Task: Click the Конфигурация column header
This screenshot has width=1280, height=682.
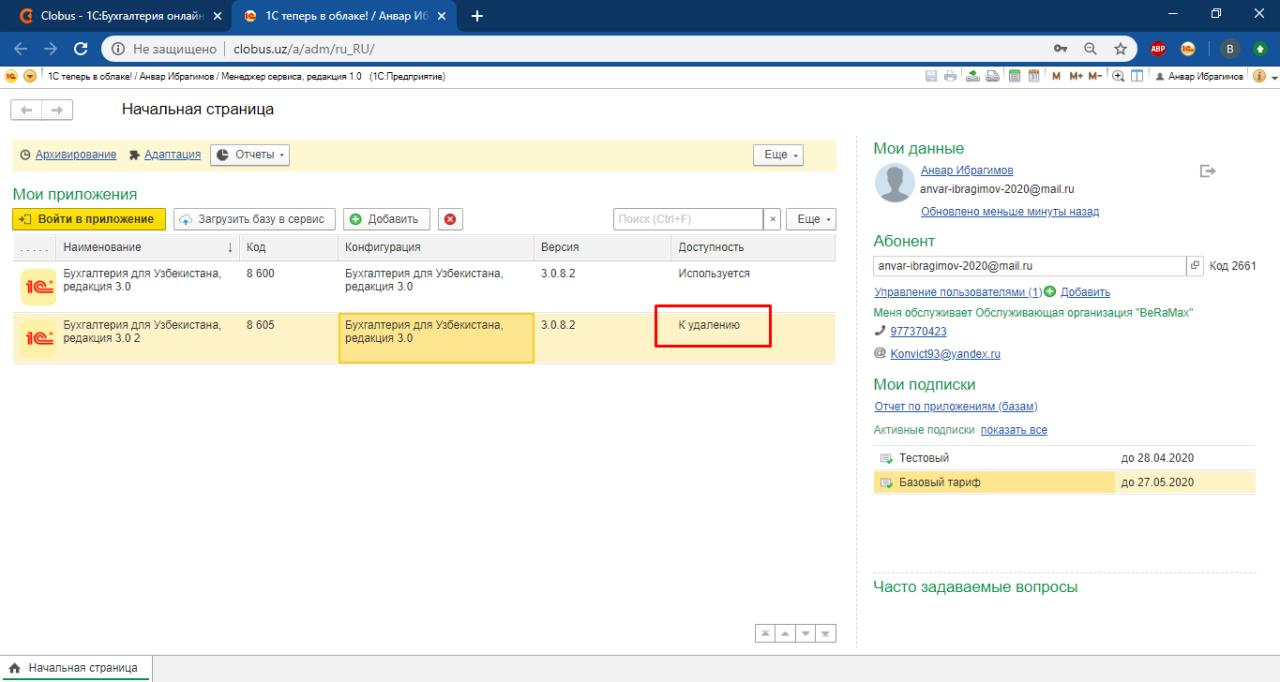Action: click(436, 248)
